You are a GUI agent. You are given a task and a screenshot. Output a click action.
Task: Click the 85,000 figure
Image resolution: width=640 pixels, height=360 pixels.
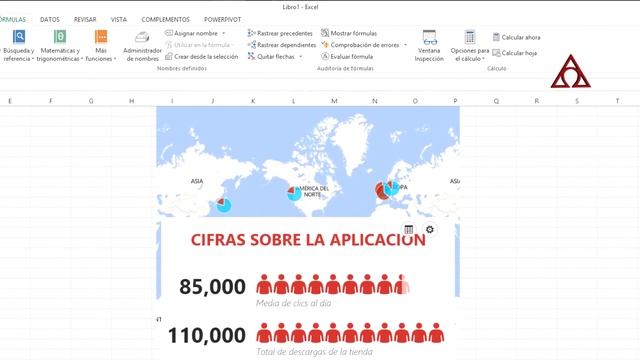(212, 287)
